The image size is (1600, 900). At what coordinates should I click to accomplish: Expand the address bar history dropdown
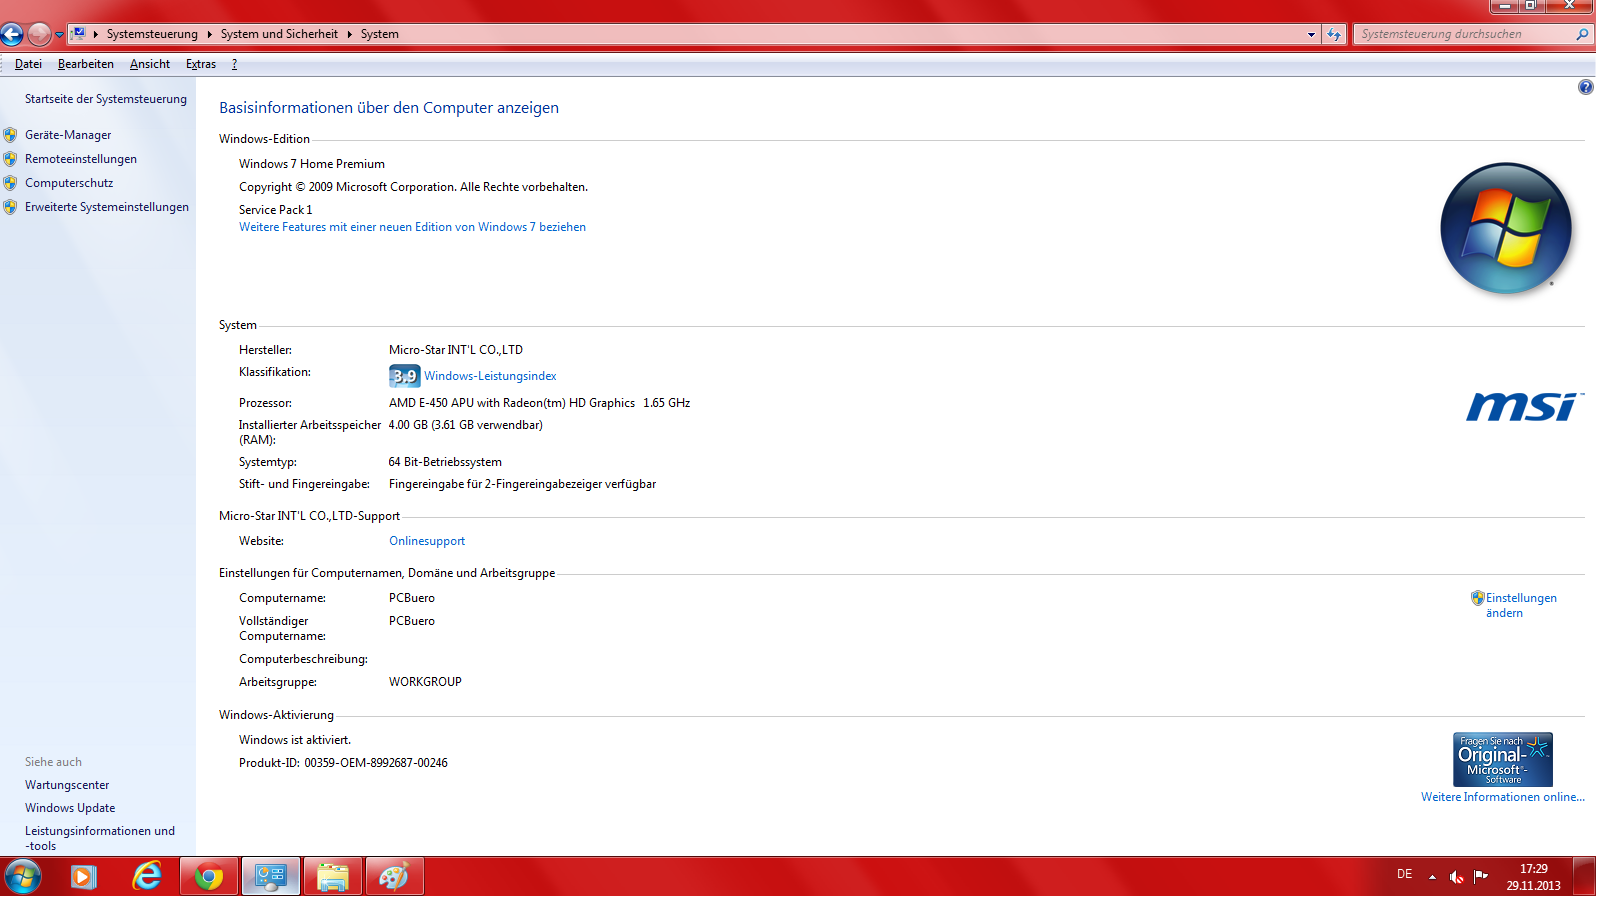(1311, 33)
